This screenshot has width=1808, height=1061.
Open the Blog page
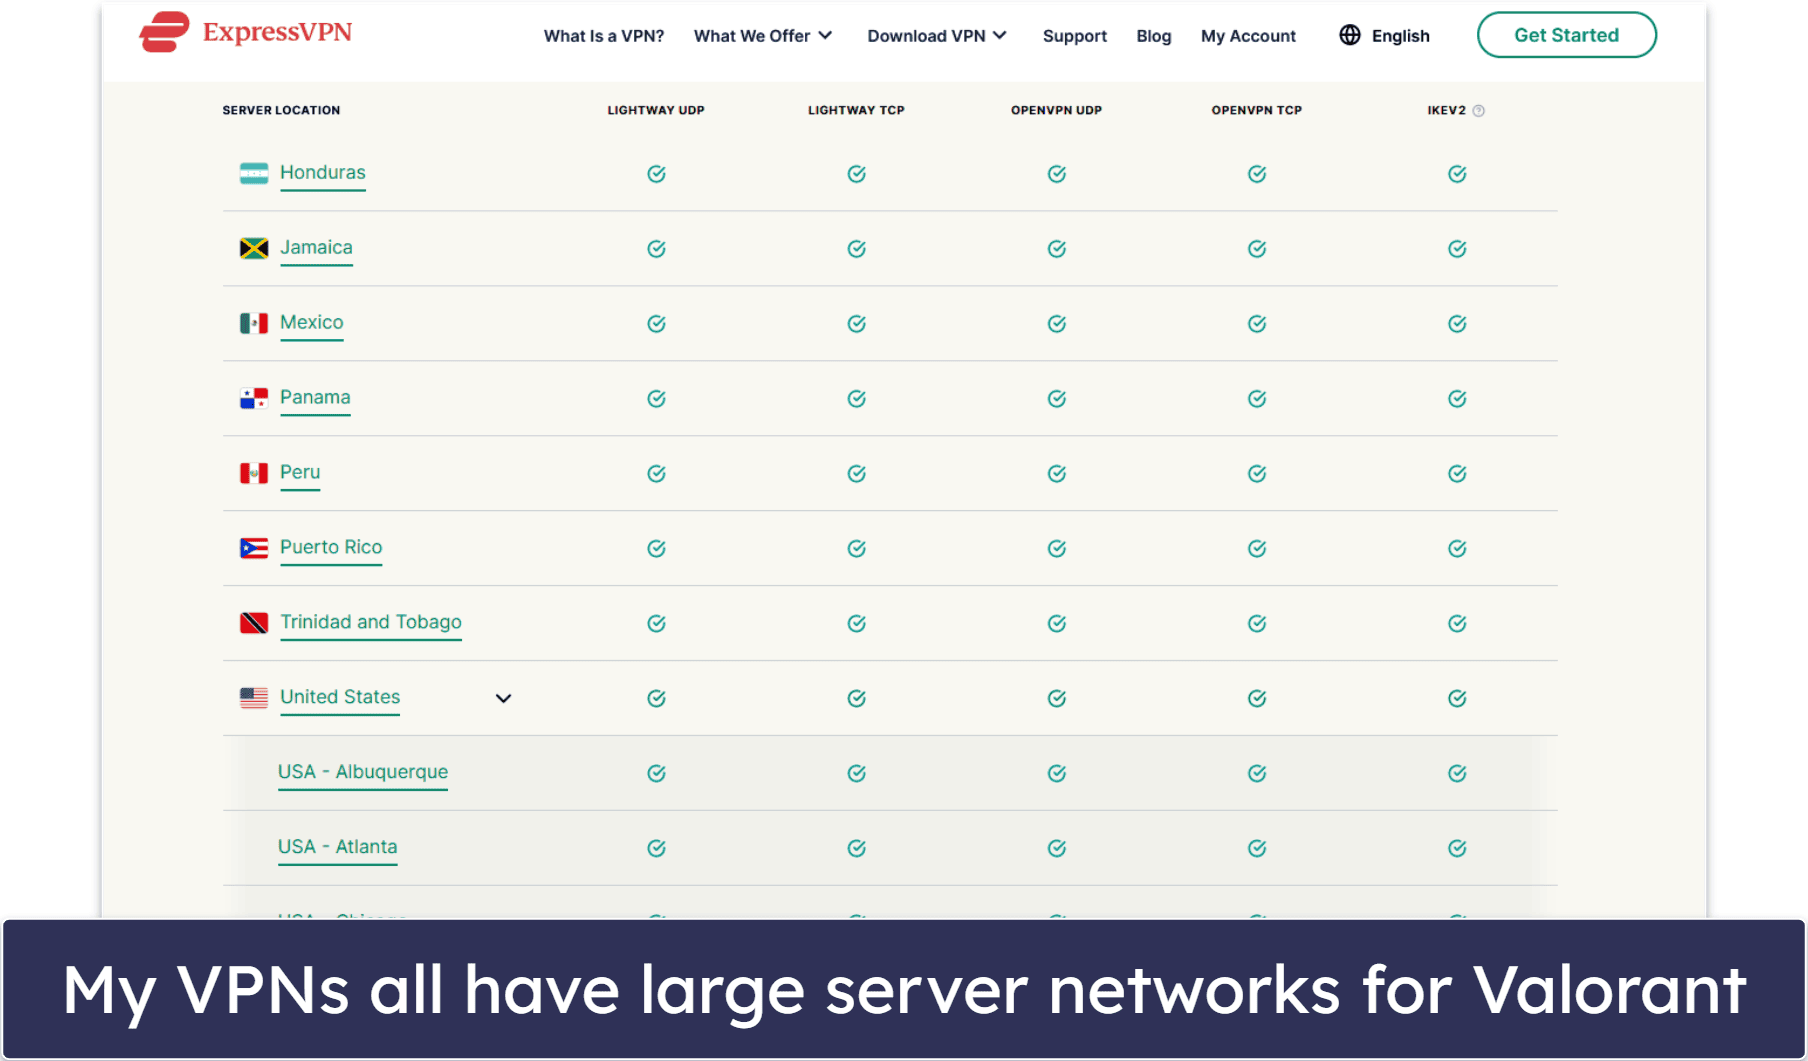pyautogui.click(x=1153, y=36)
